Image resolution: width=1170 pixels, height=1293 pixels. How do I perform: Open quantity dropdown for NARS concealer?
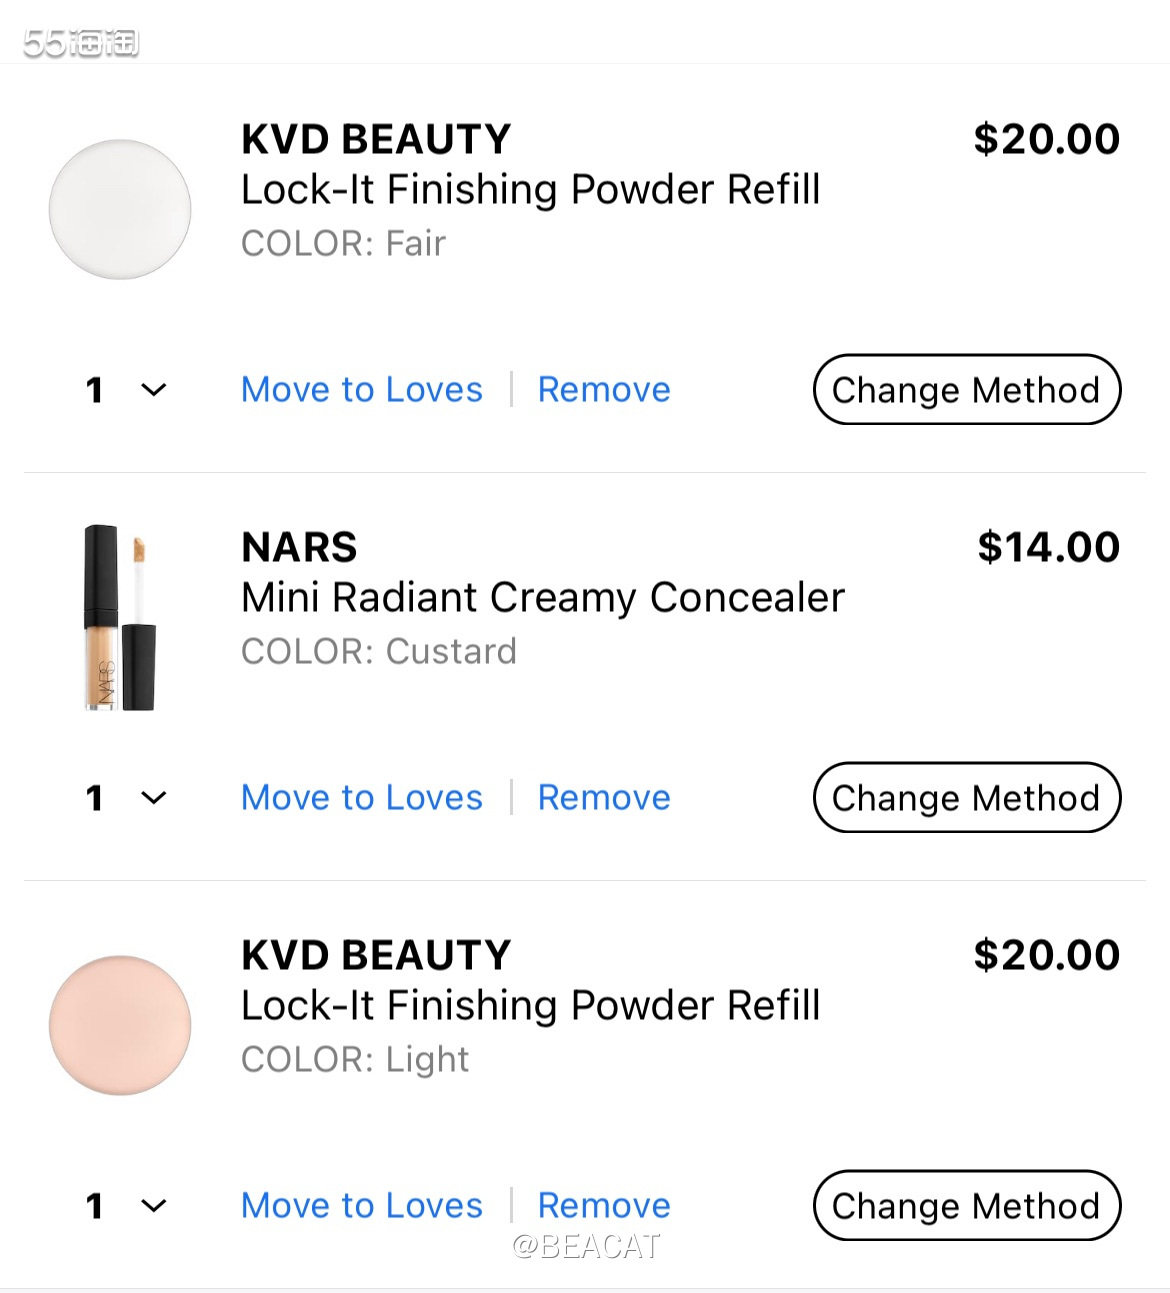[x=126, y=798]
